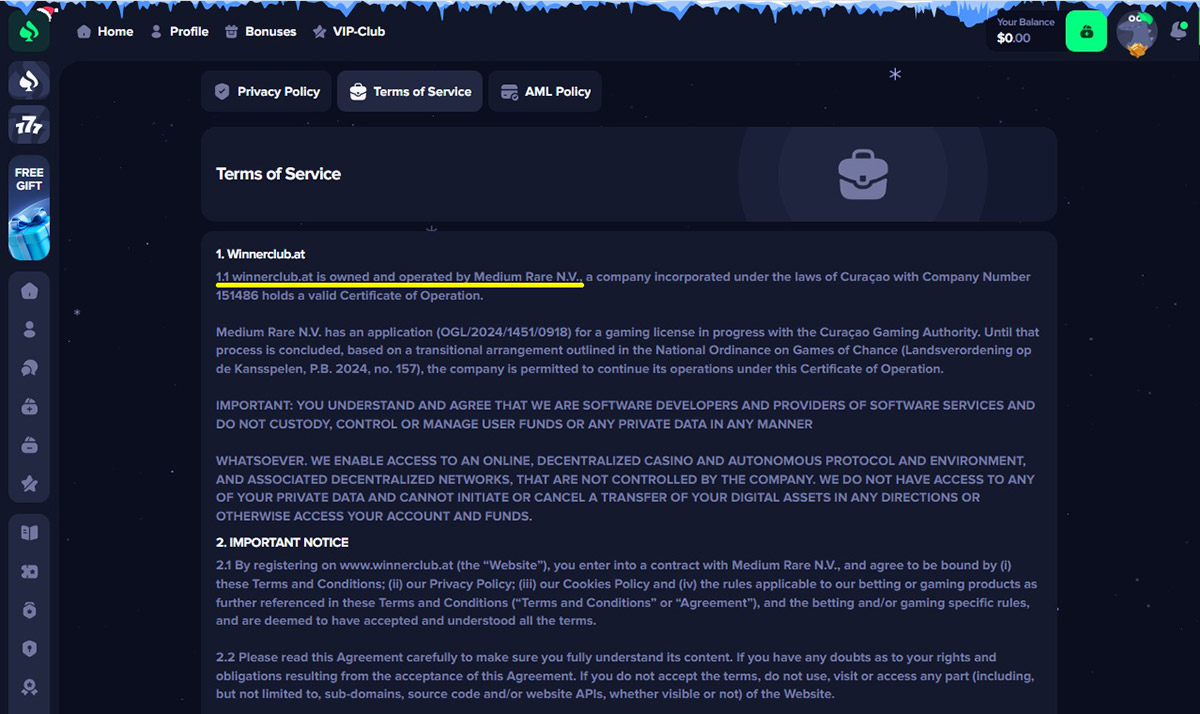Click the sidebar person profile icon
The height and width of the screenshot is (714, 1200).
(x=29, y=329)
